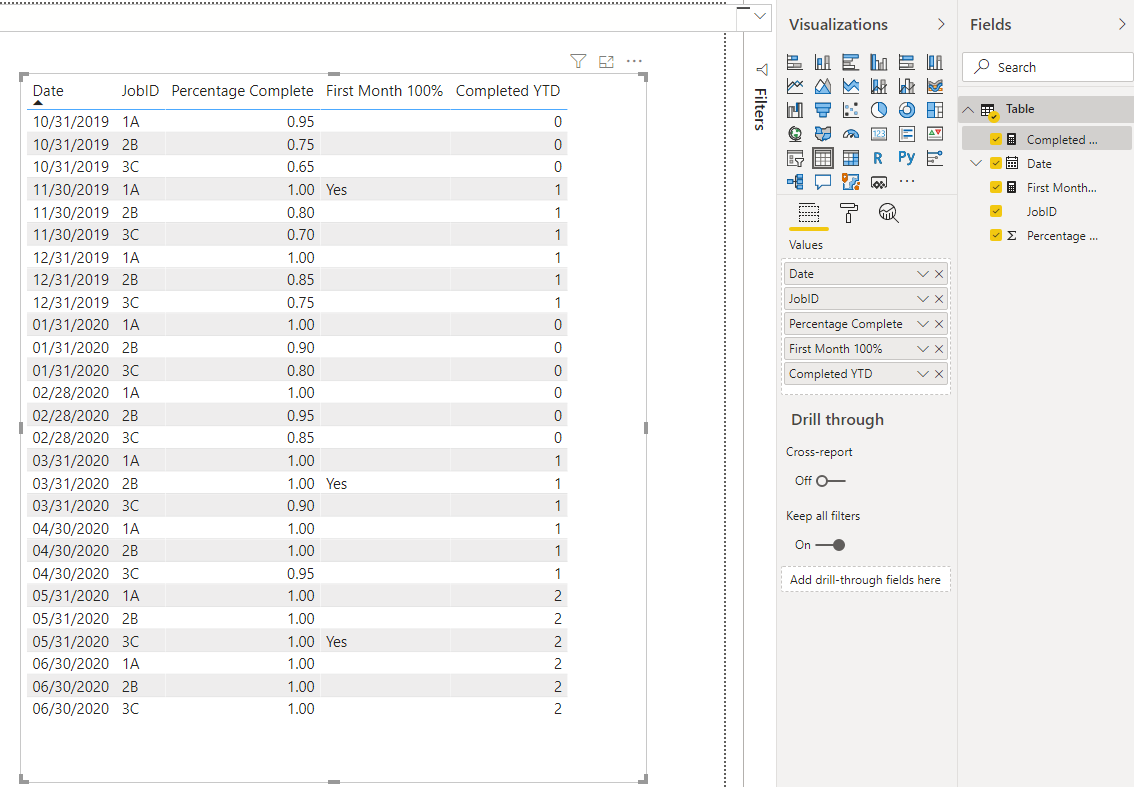Select the slicer visual
Viewport: 1134px width, 787px height.
[x=795, y=158]
